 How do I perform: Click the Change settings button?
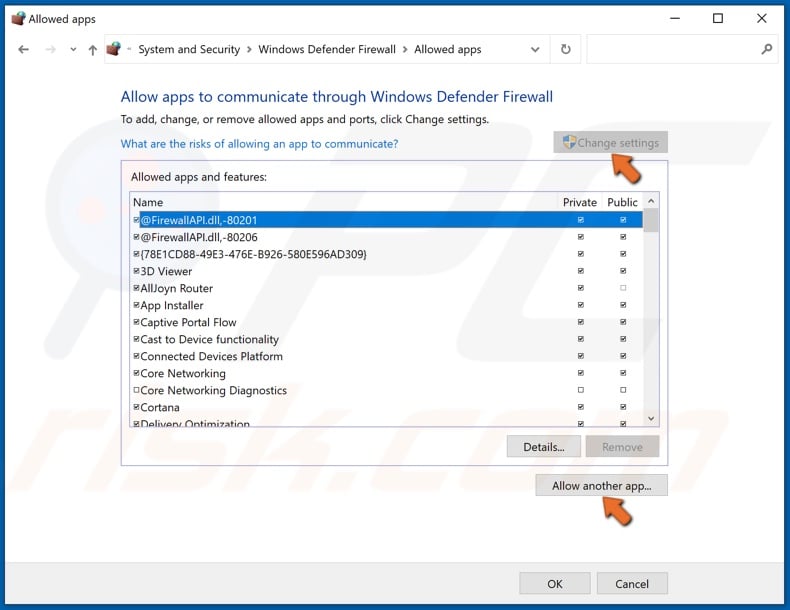(x=611, y=143)
